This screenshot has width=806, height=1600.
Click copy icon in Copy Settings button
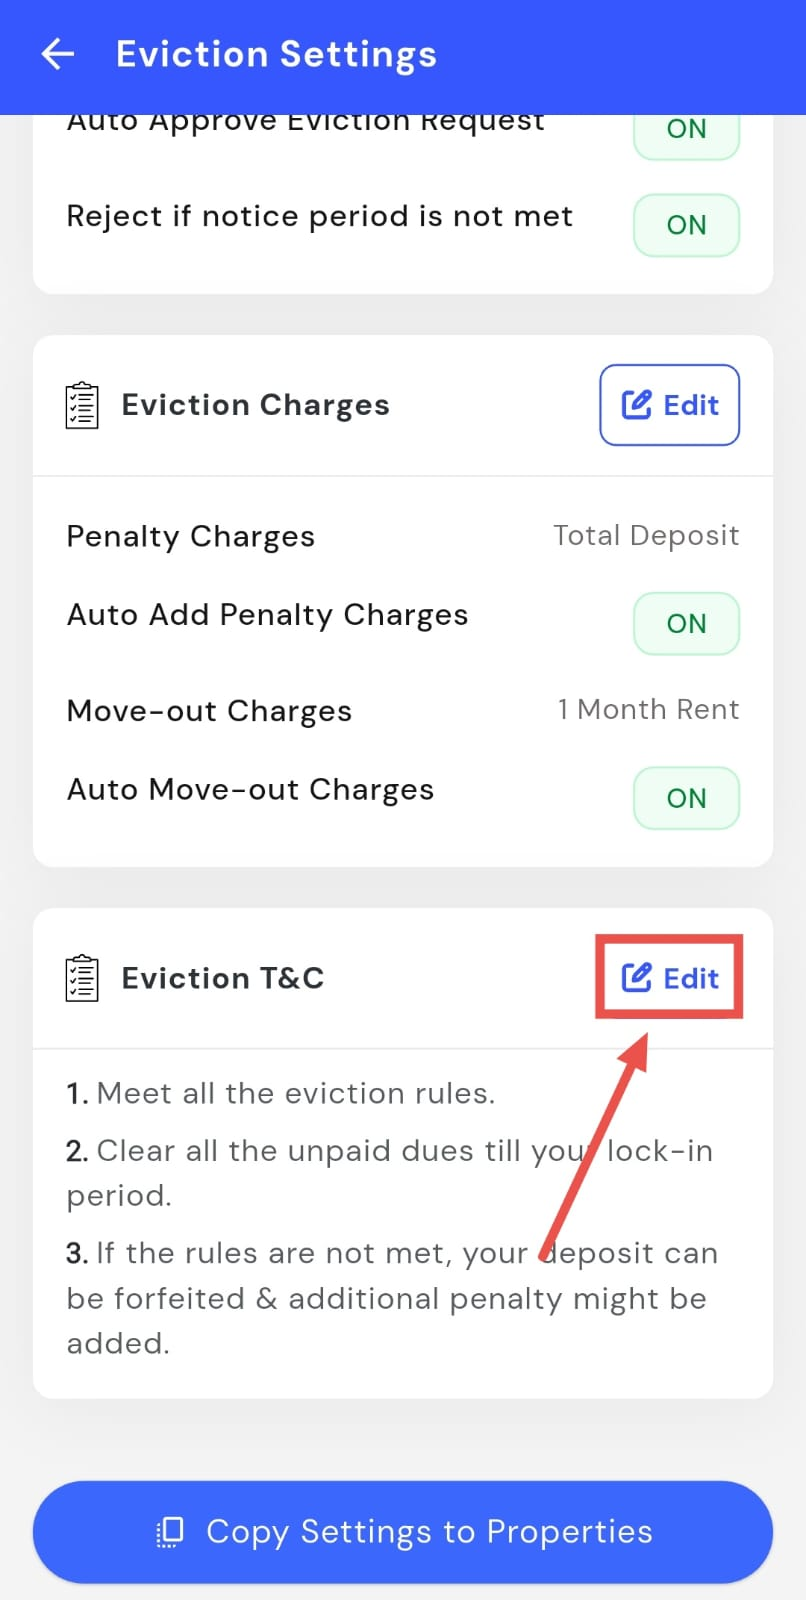point(171,1531)
